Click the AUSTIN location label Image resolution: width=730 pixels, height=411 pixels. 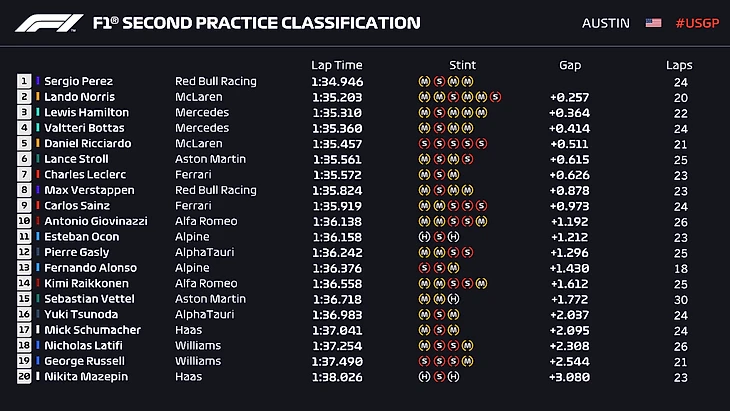click(x=607, y=22)
